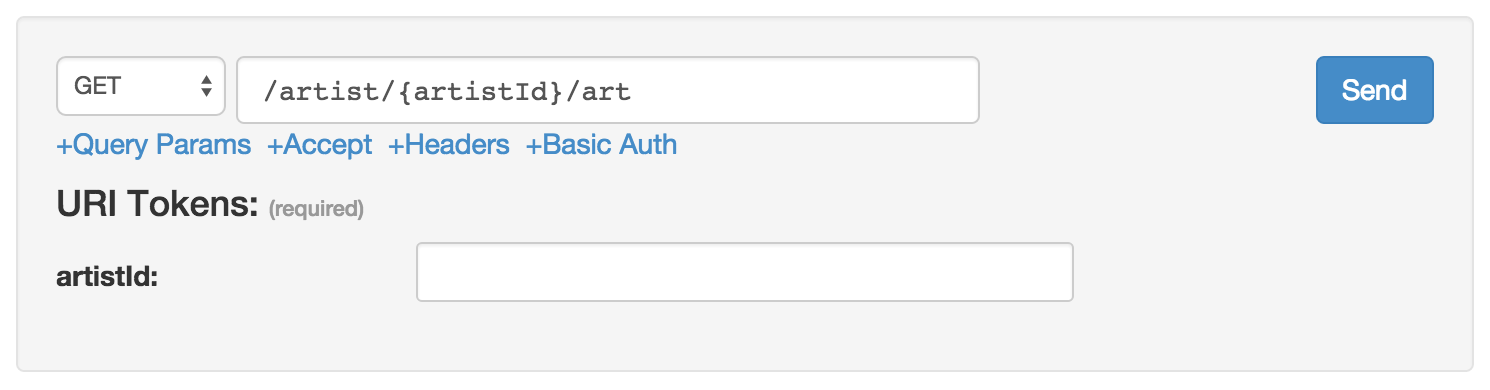1490x390 pixels.
Task: Click the plus sign of +Accept
Action: 275,146
